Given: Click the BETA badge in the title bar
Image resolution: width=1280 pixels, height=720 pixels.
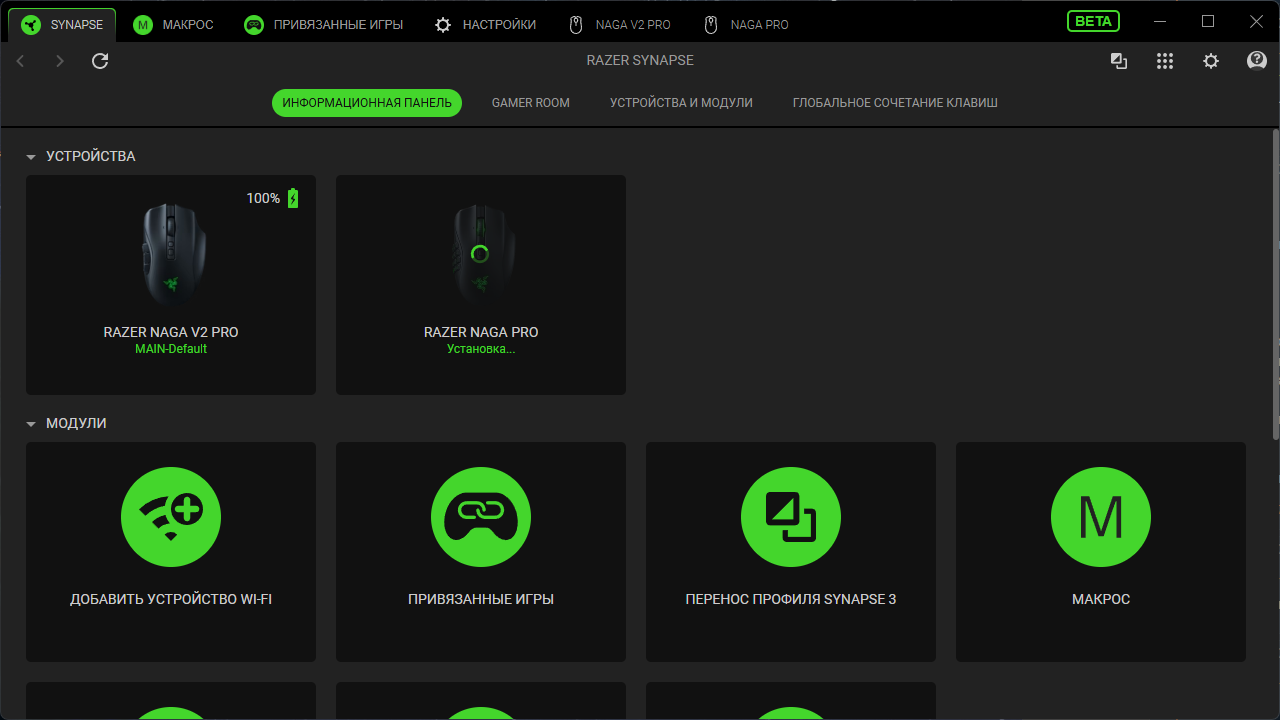Looking at the screenshot, I should (1094, 21).
